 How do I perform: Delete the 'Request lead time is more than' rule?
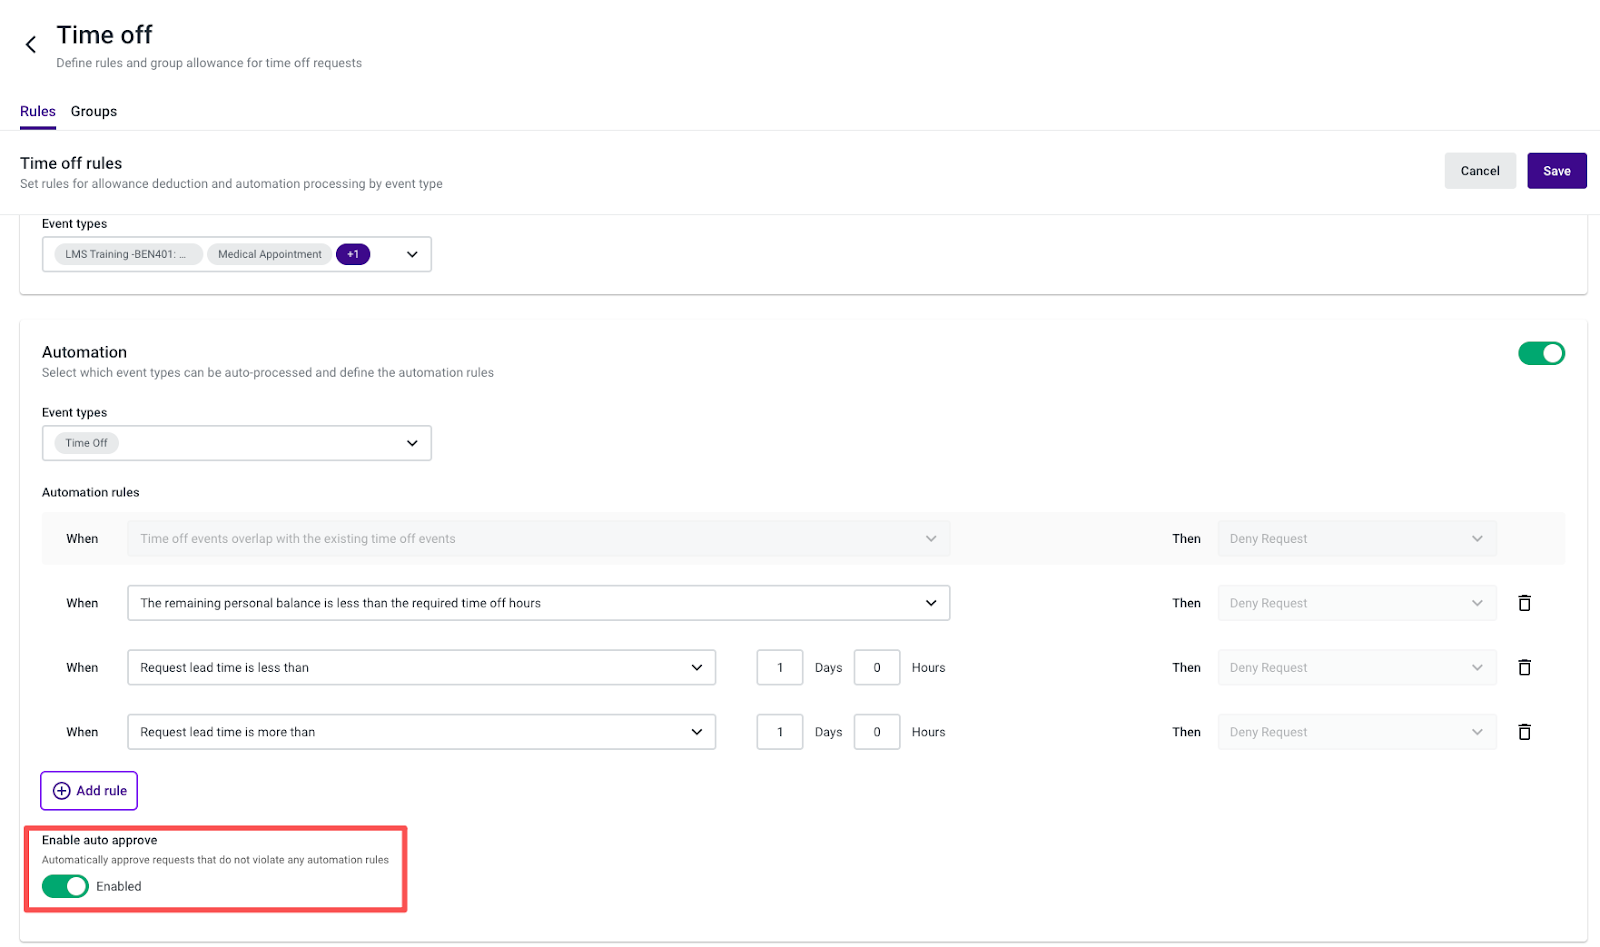tap(1524, 732)
